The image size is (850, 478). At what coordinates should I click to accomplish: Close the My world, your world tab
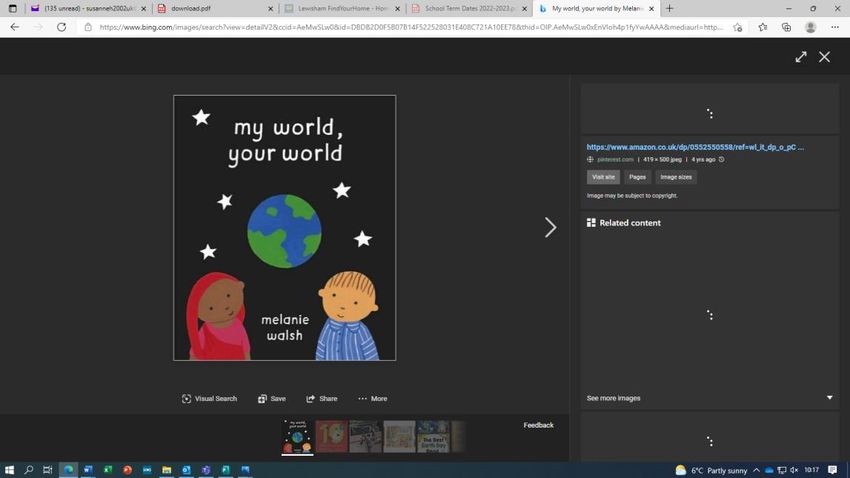(x=651, y=9)
